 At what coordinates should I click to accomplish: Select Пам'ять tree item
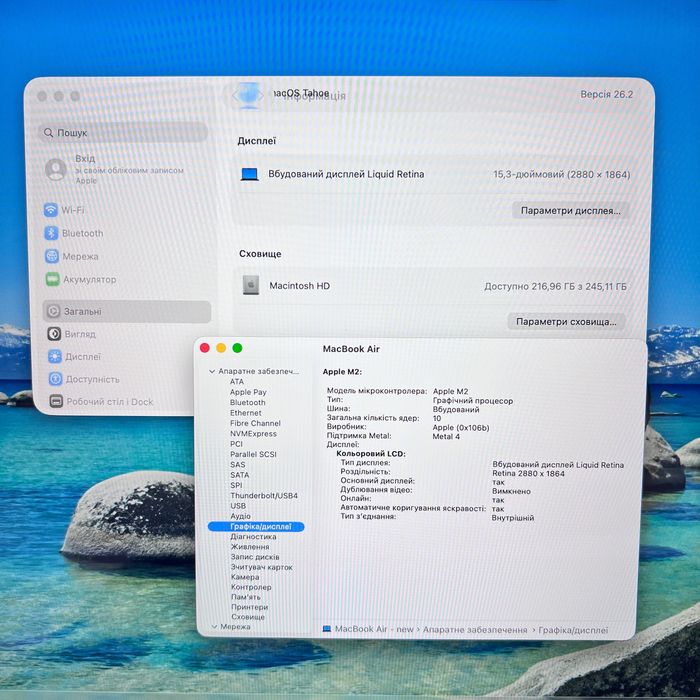[x=246, y=597]
